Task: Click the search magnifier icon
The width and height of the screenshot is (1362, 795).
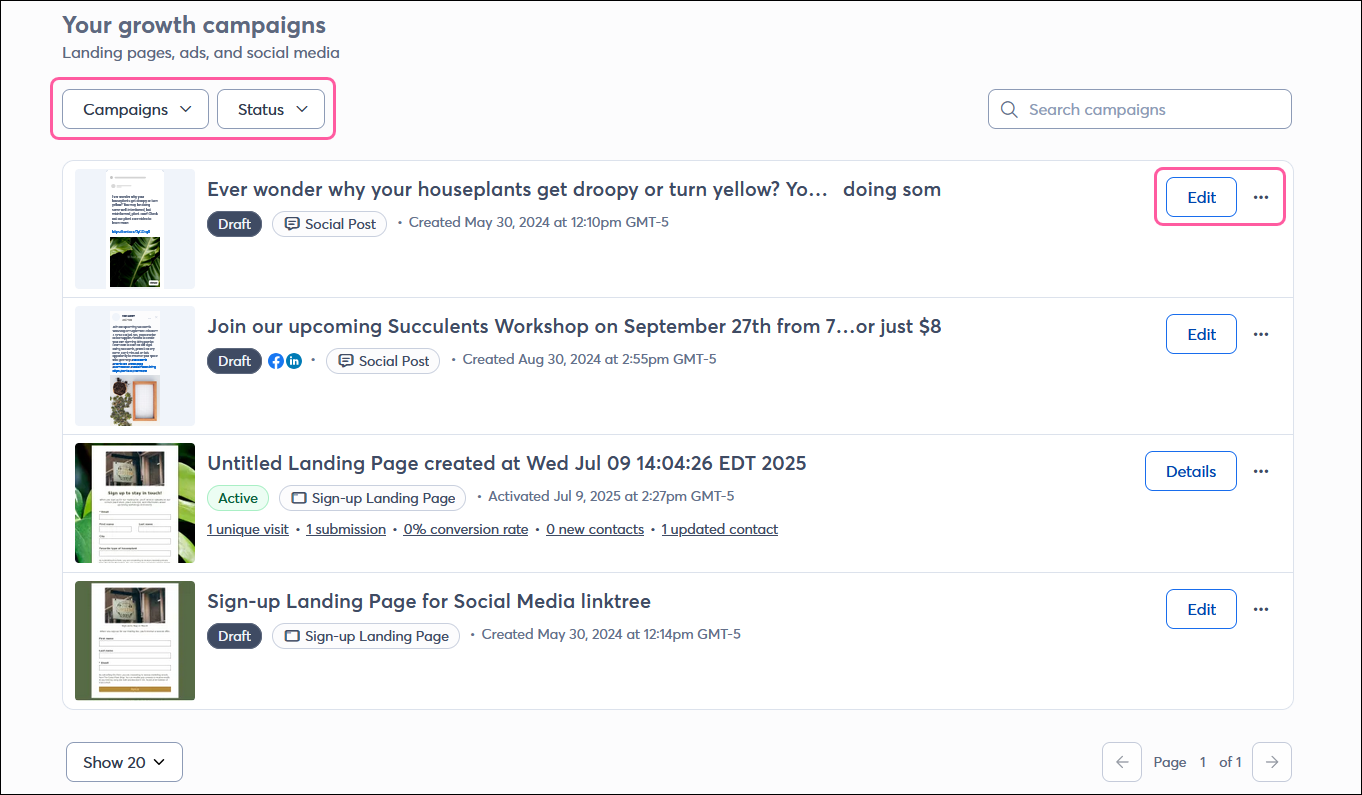Action: 1009,109
